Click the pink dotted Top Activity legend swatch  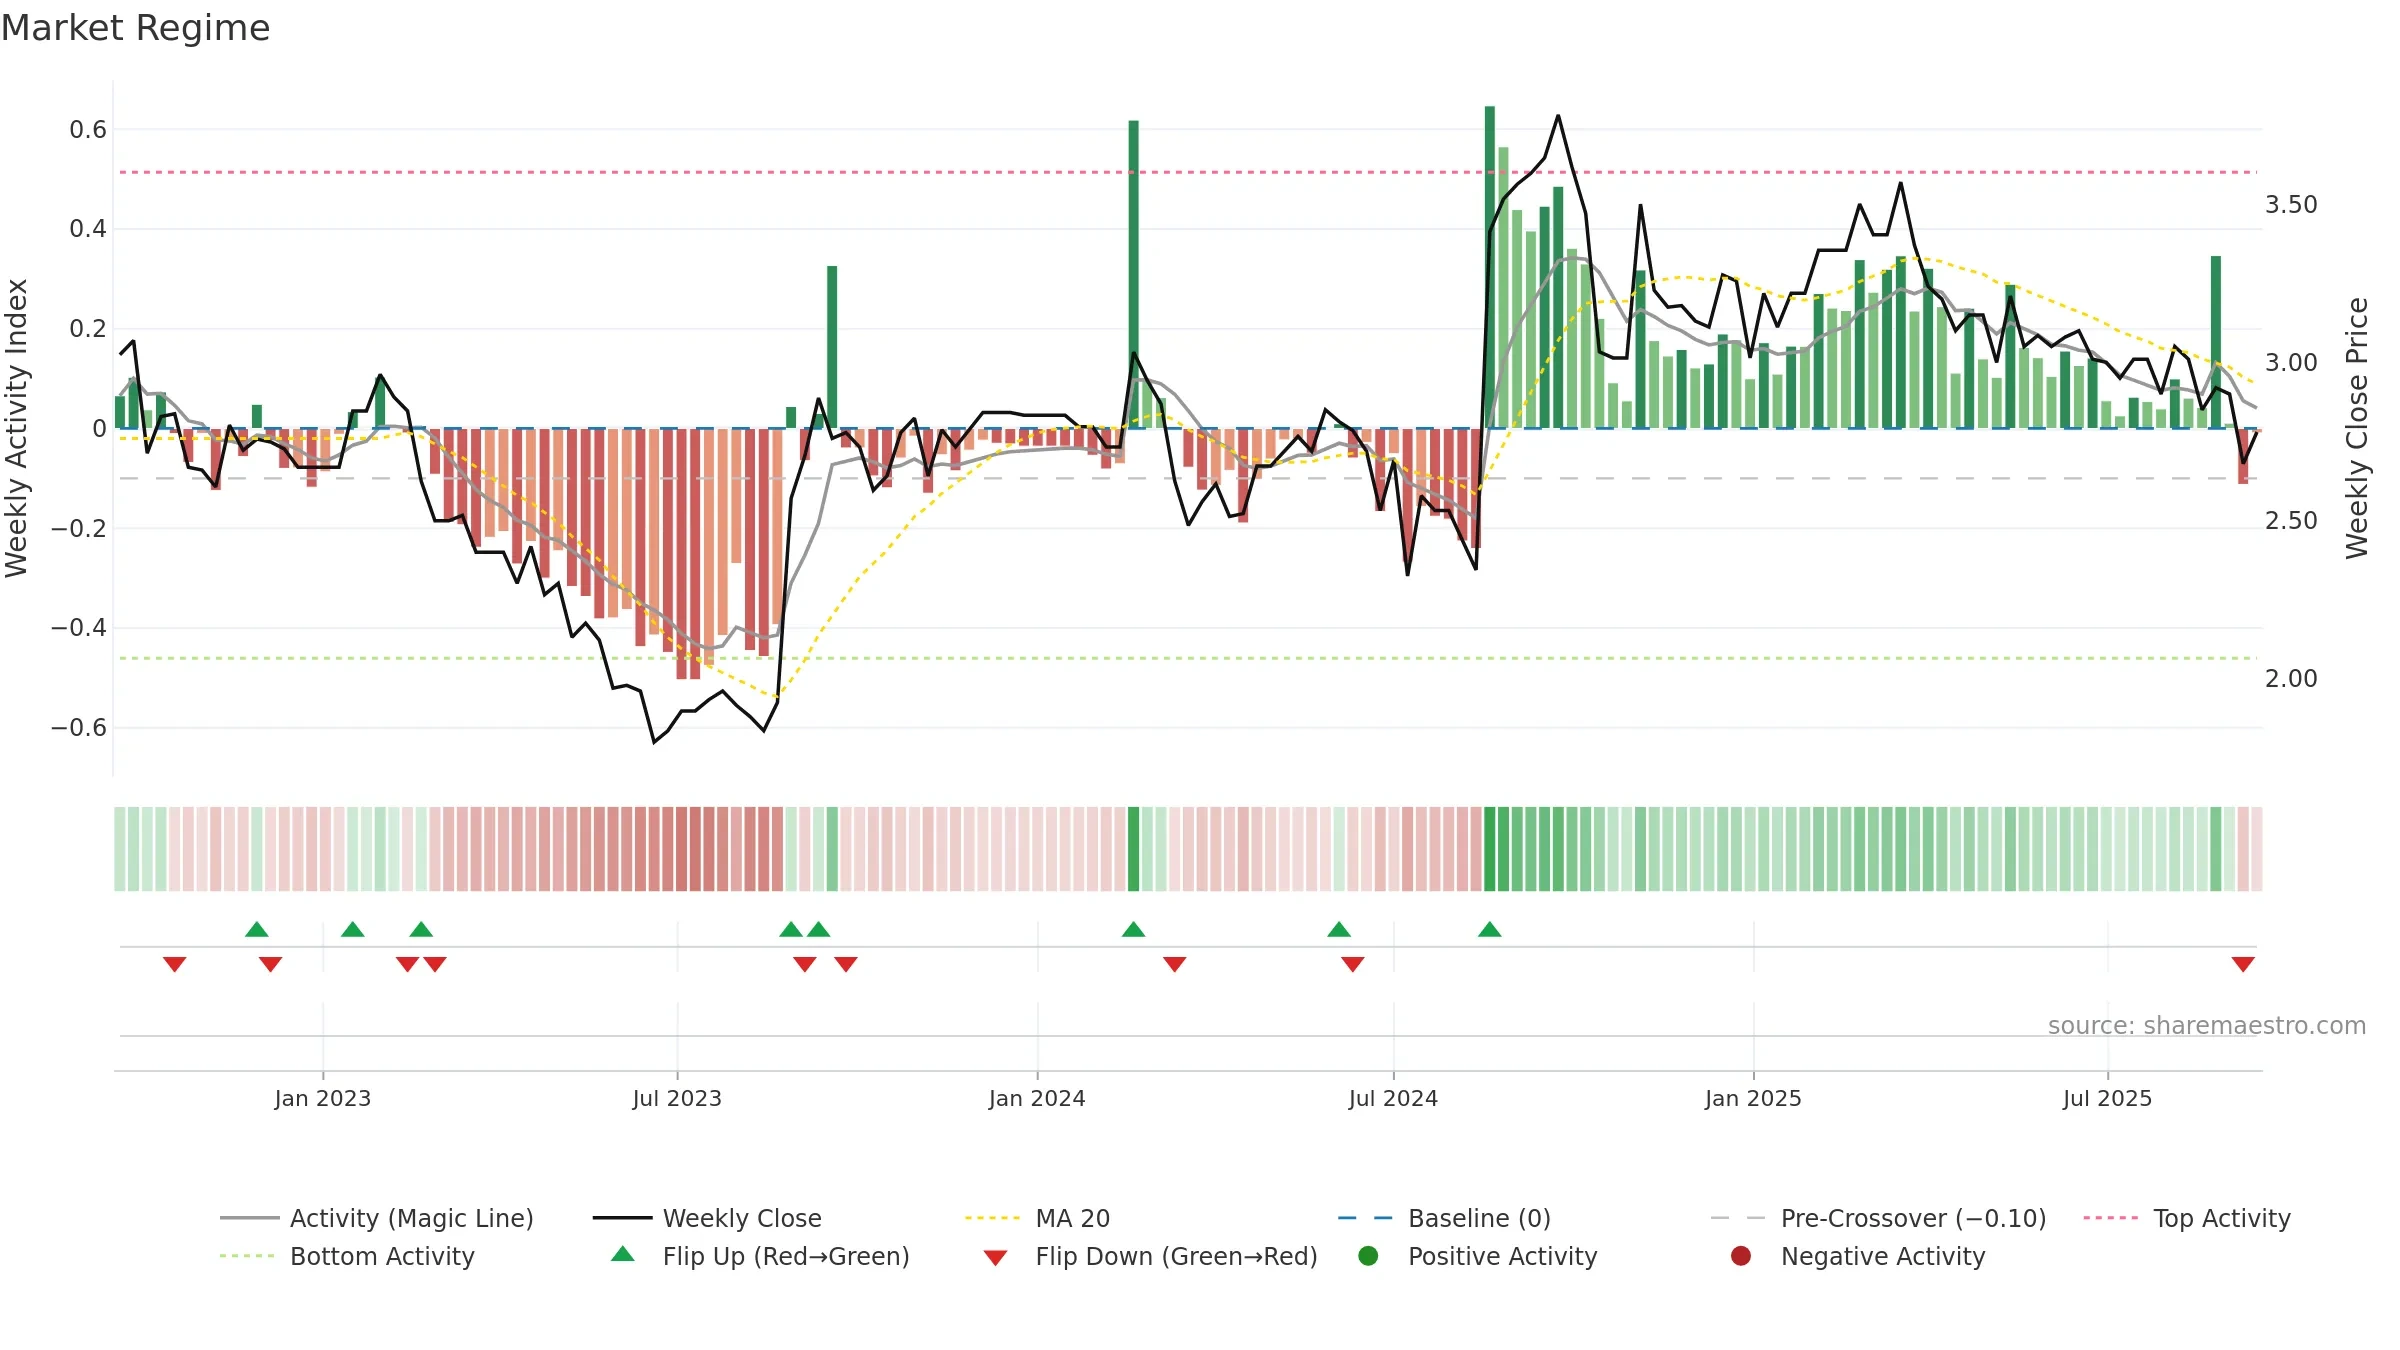pyautogui.click(x=2111, y=1218)
